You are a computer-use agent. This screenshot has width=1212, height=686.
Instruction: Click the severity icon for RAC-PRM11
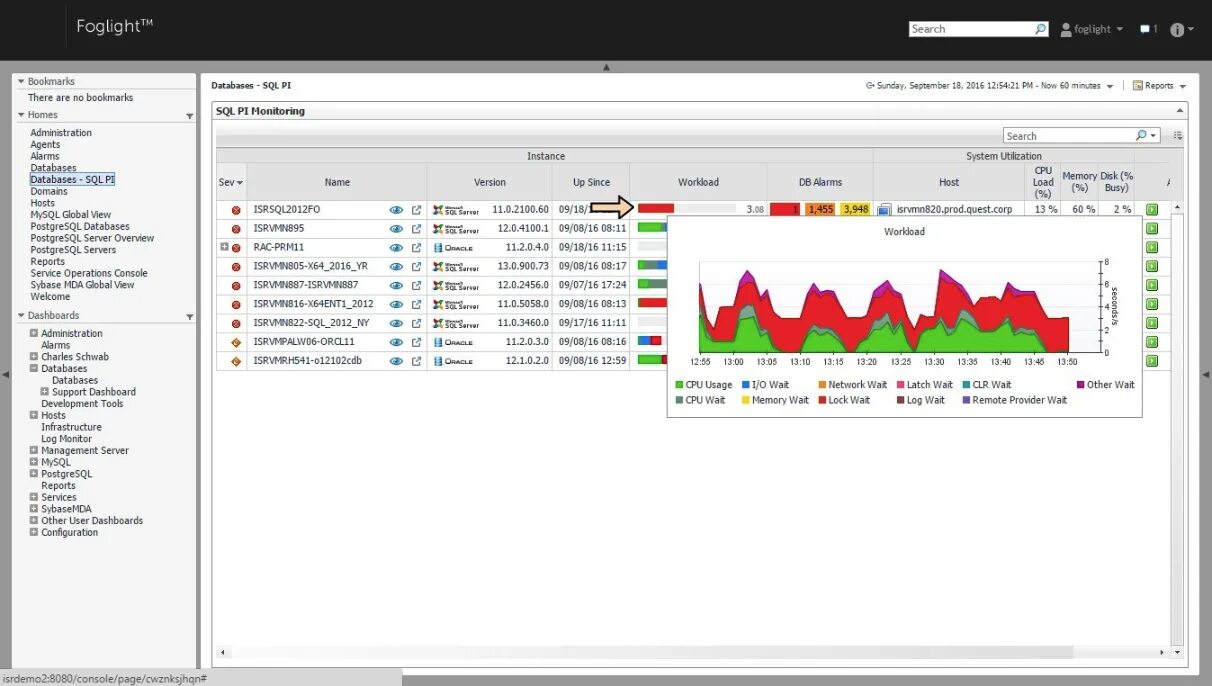(236, 247)
